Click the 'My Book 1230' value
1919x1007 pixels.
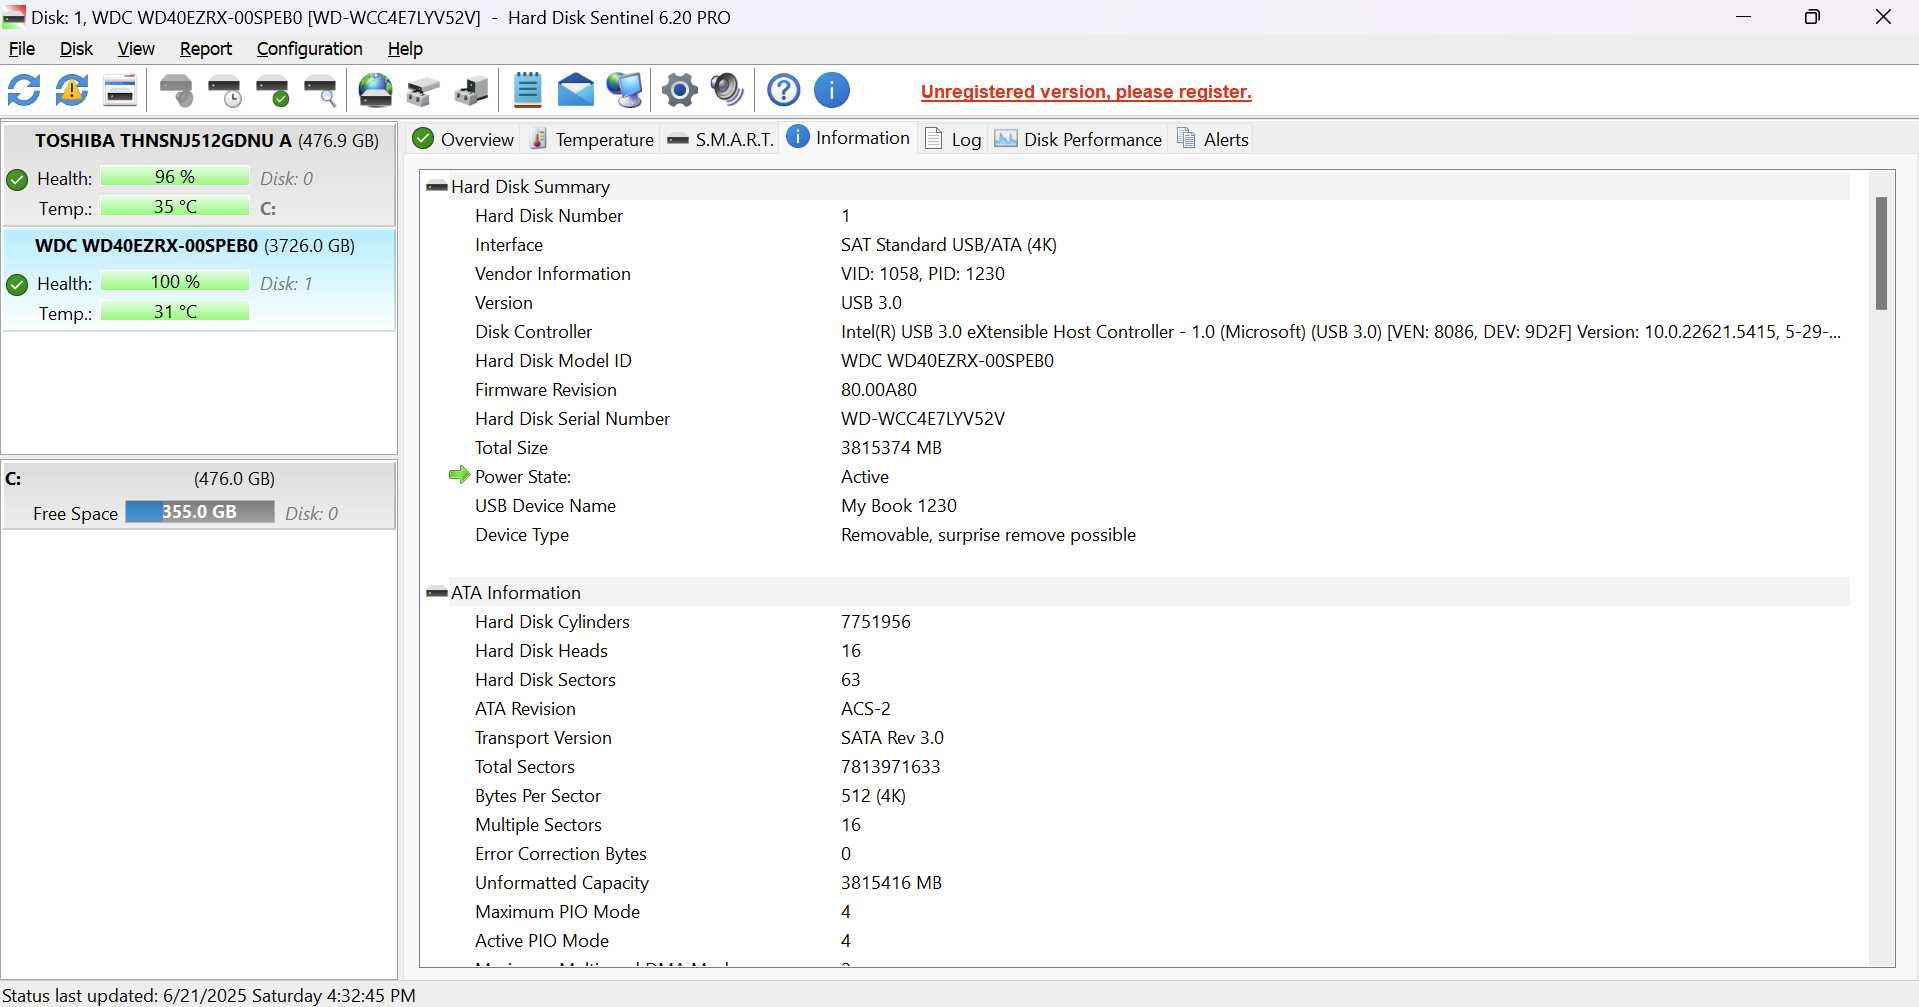[898, 506]
